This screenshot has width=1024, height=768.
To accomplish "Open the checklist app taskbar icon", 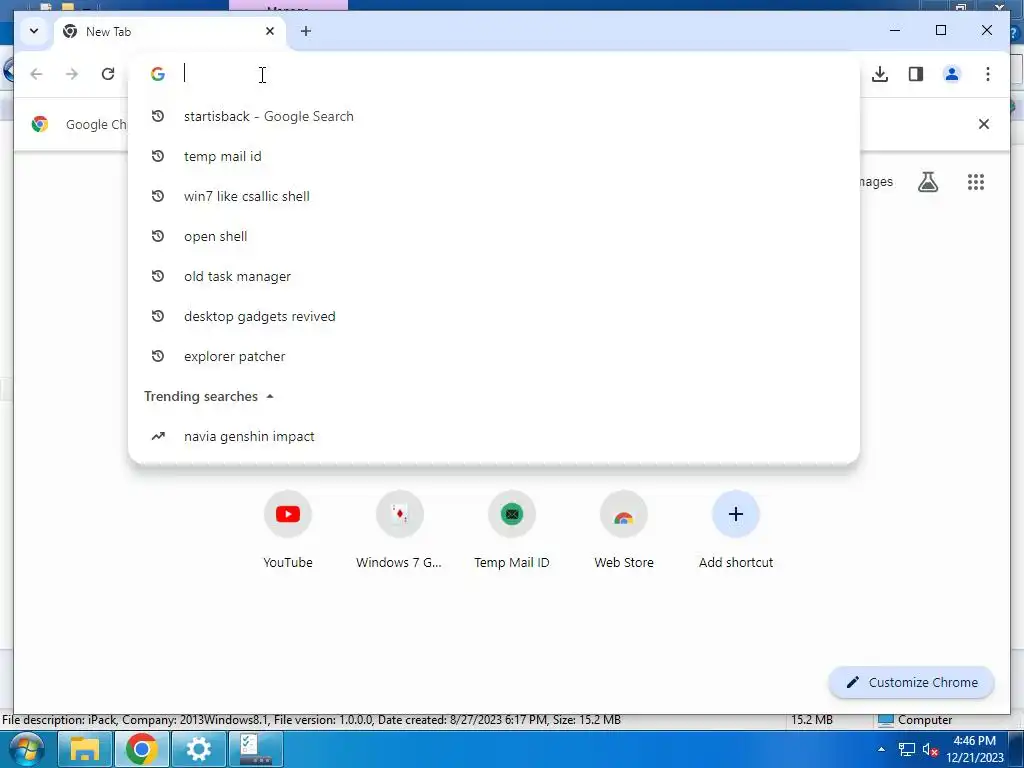I will point(255,748).
